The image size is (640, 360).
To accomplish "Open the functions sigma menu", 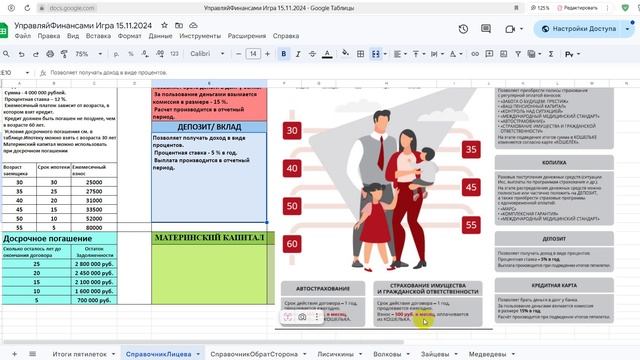I will [x=551, y=54].
